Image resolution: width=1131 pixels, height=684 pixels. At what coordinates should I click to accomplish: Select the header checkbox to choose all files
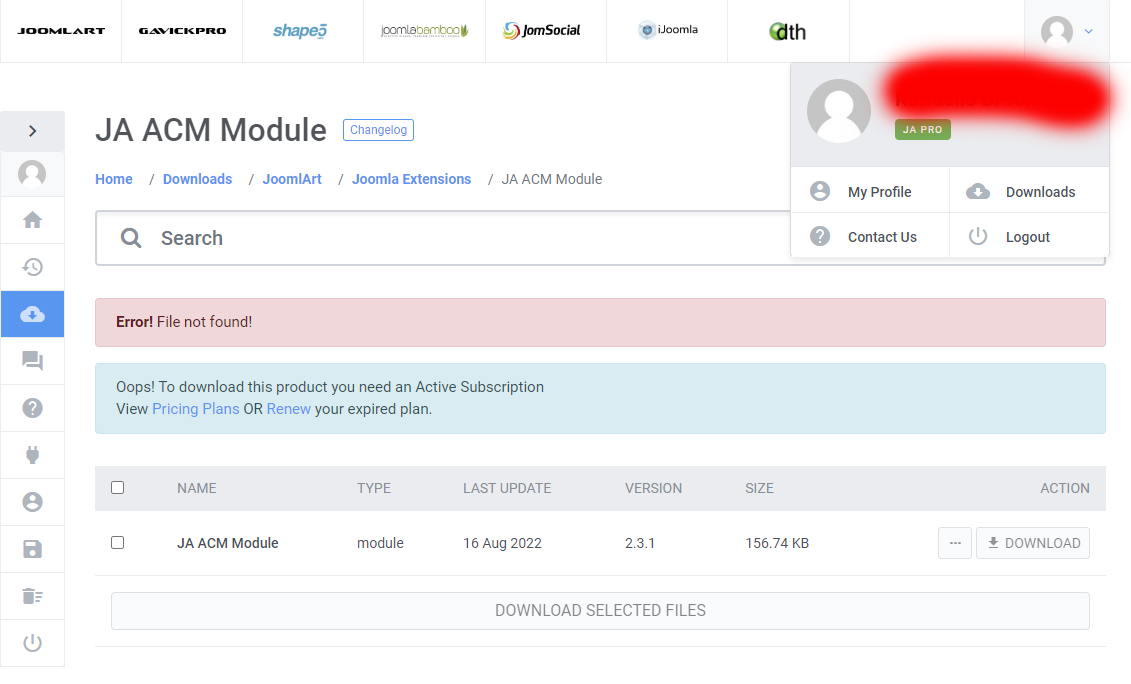tap(117, 487)
